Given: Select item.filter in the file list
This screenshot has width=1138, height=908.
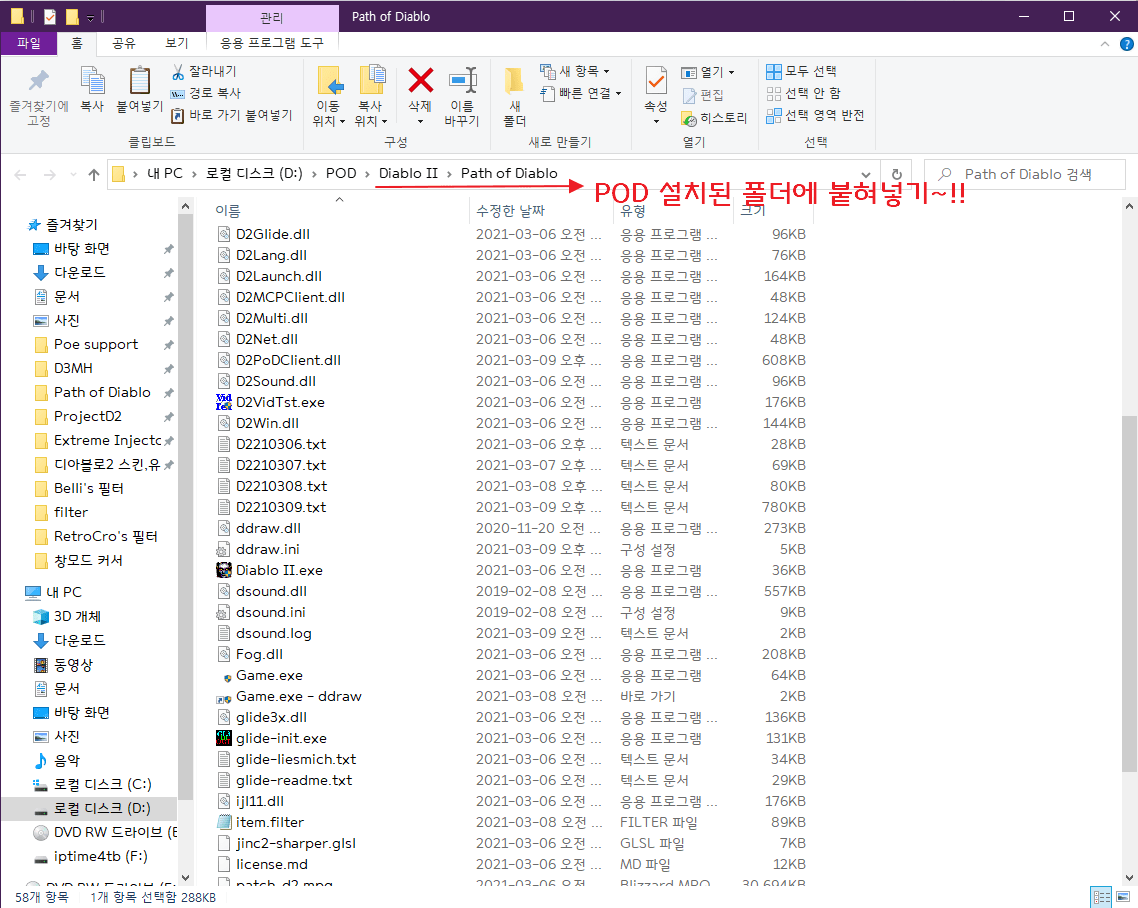Looking at the screenshot, I should pos(269,822).
